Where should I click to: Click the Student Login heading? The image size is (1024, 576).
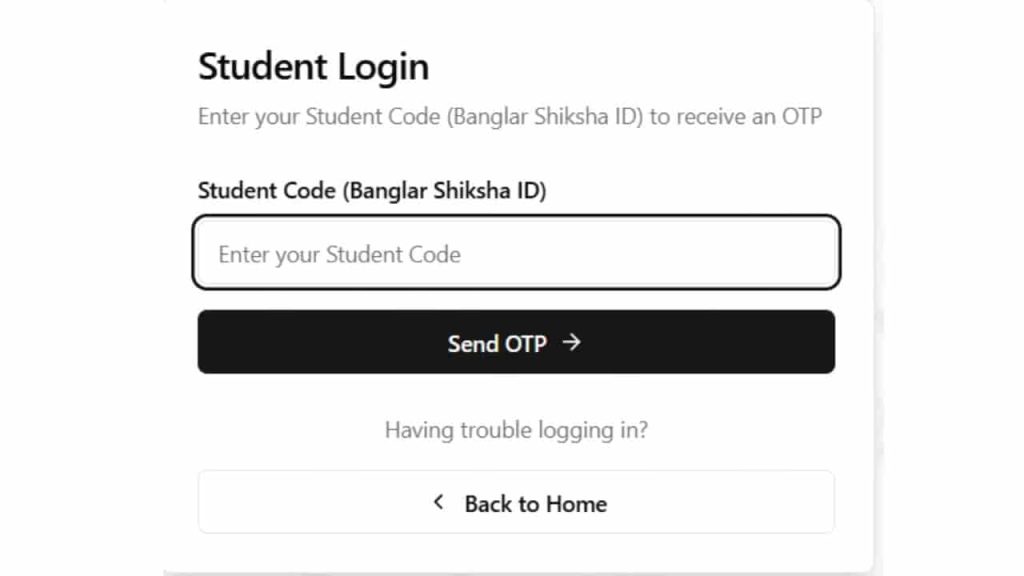[x=313, y=67]
